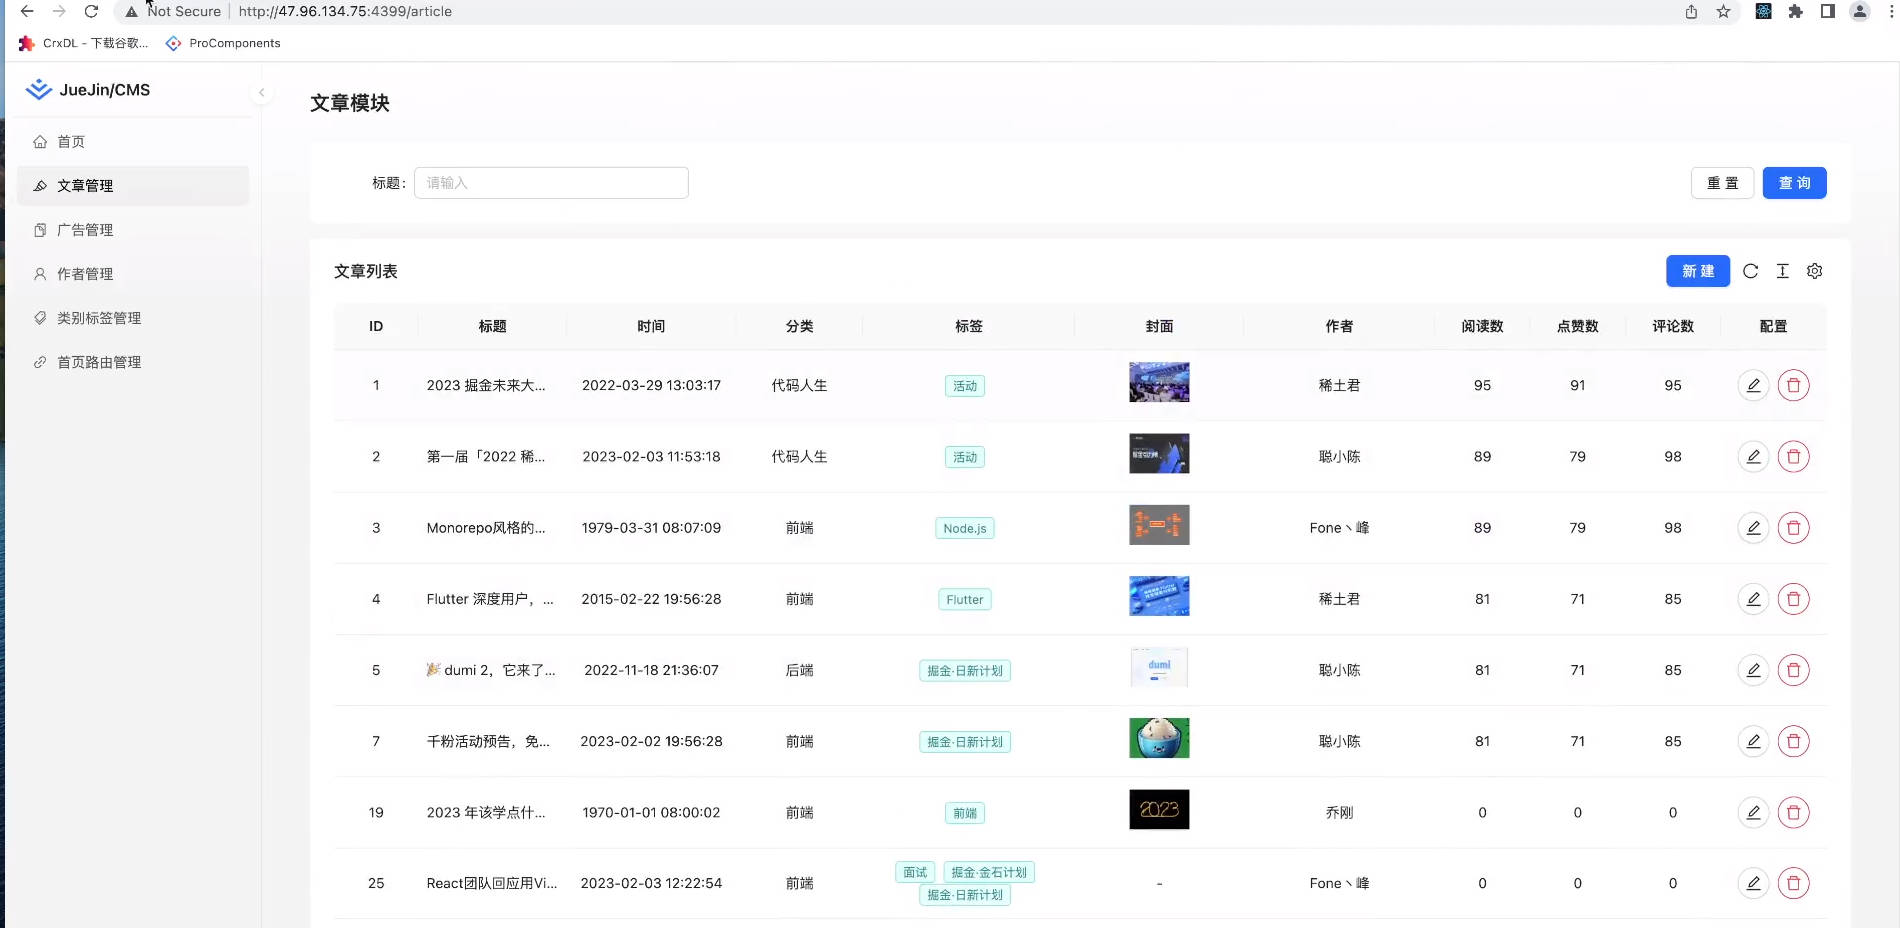1900x928 pixels.
Task: Click the JueJin/CMS logo
Action: [88, 90]
